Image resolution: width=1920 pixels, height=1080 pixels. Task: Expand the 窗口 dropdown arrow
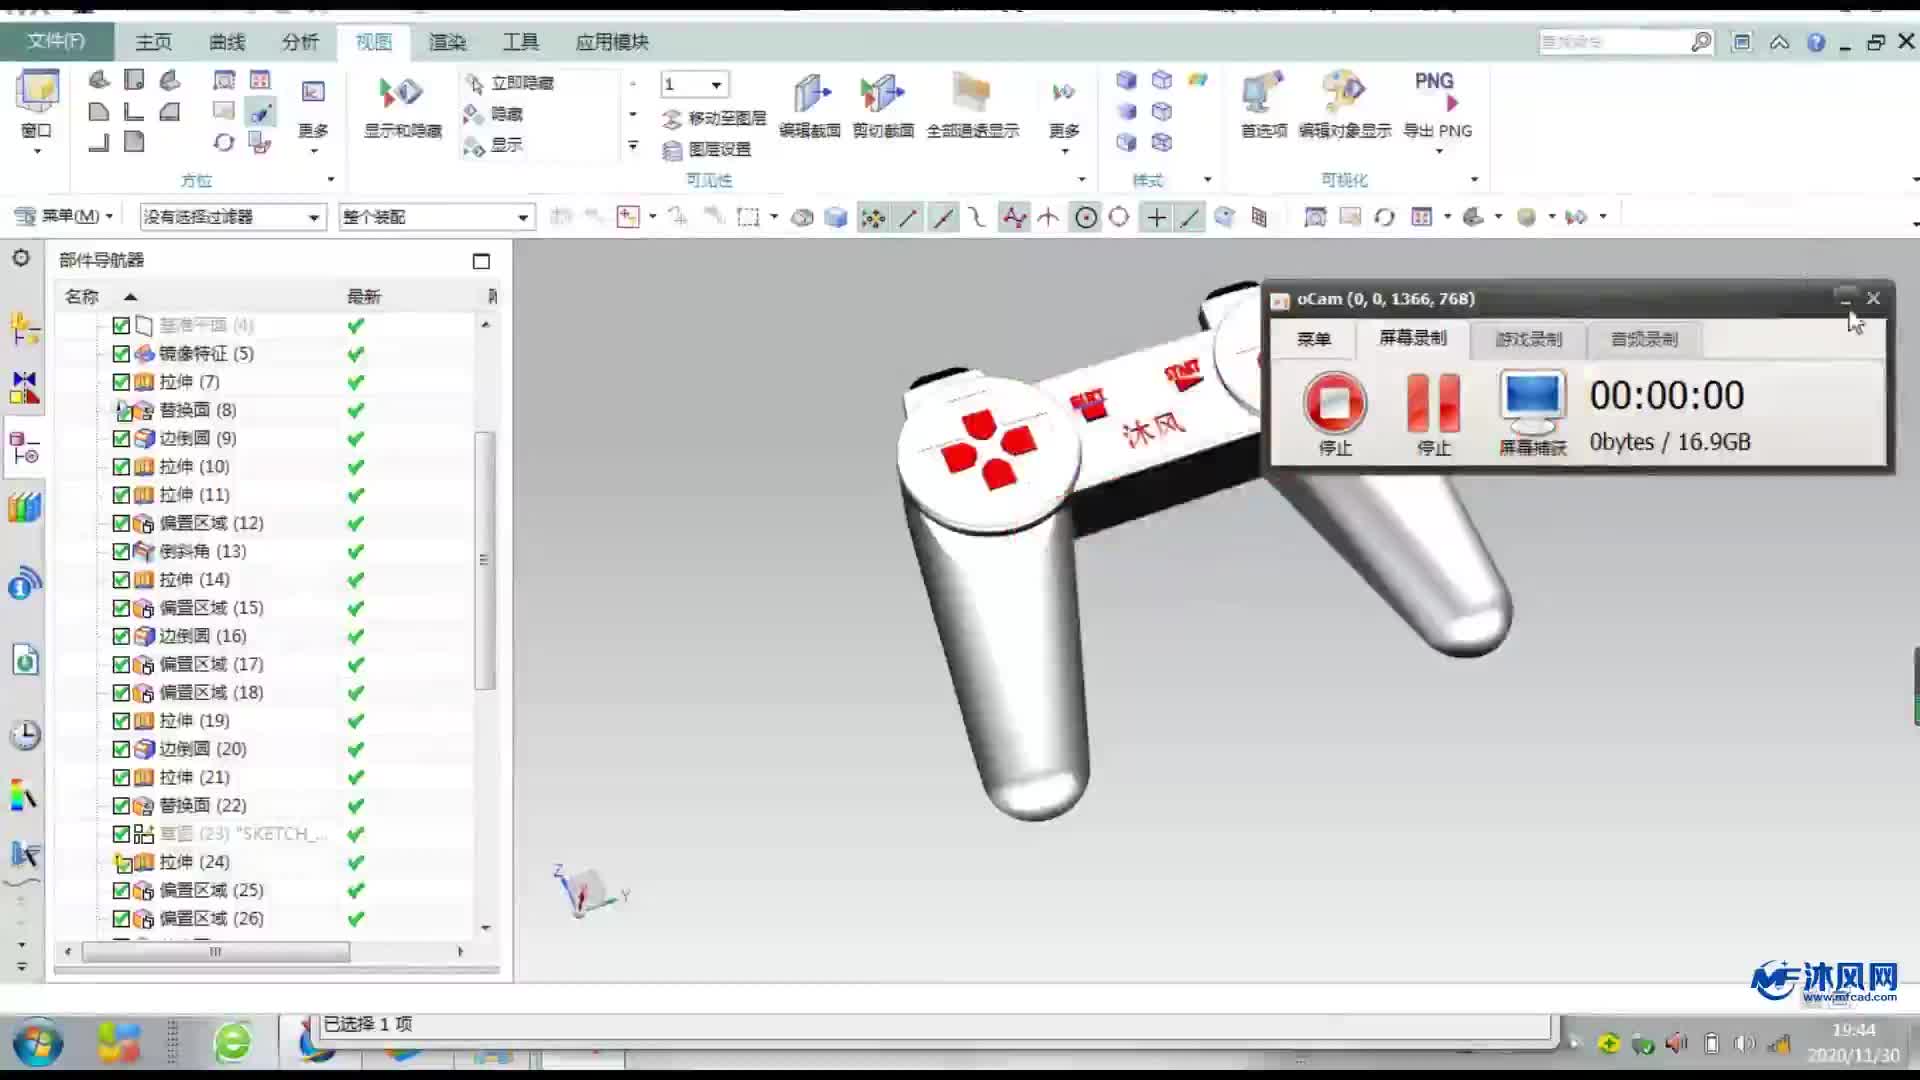click(37, 151)
